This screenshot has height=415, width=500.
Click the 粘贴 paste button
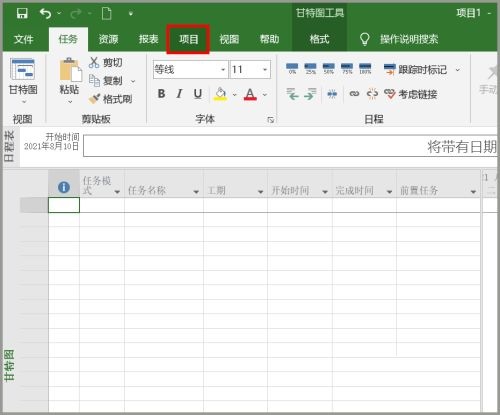point(70,80)
